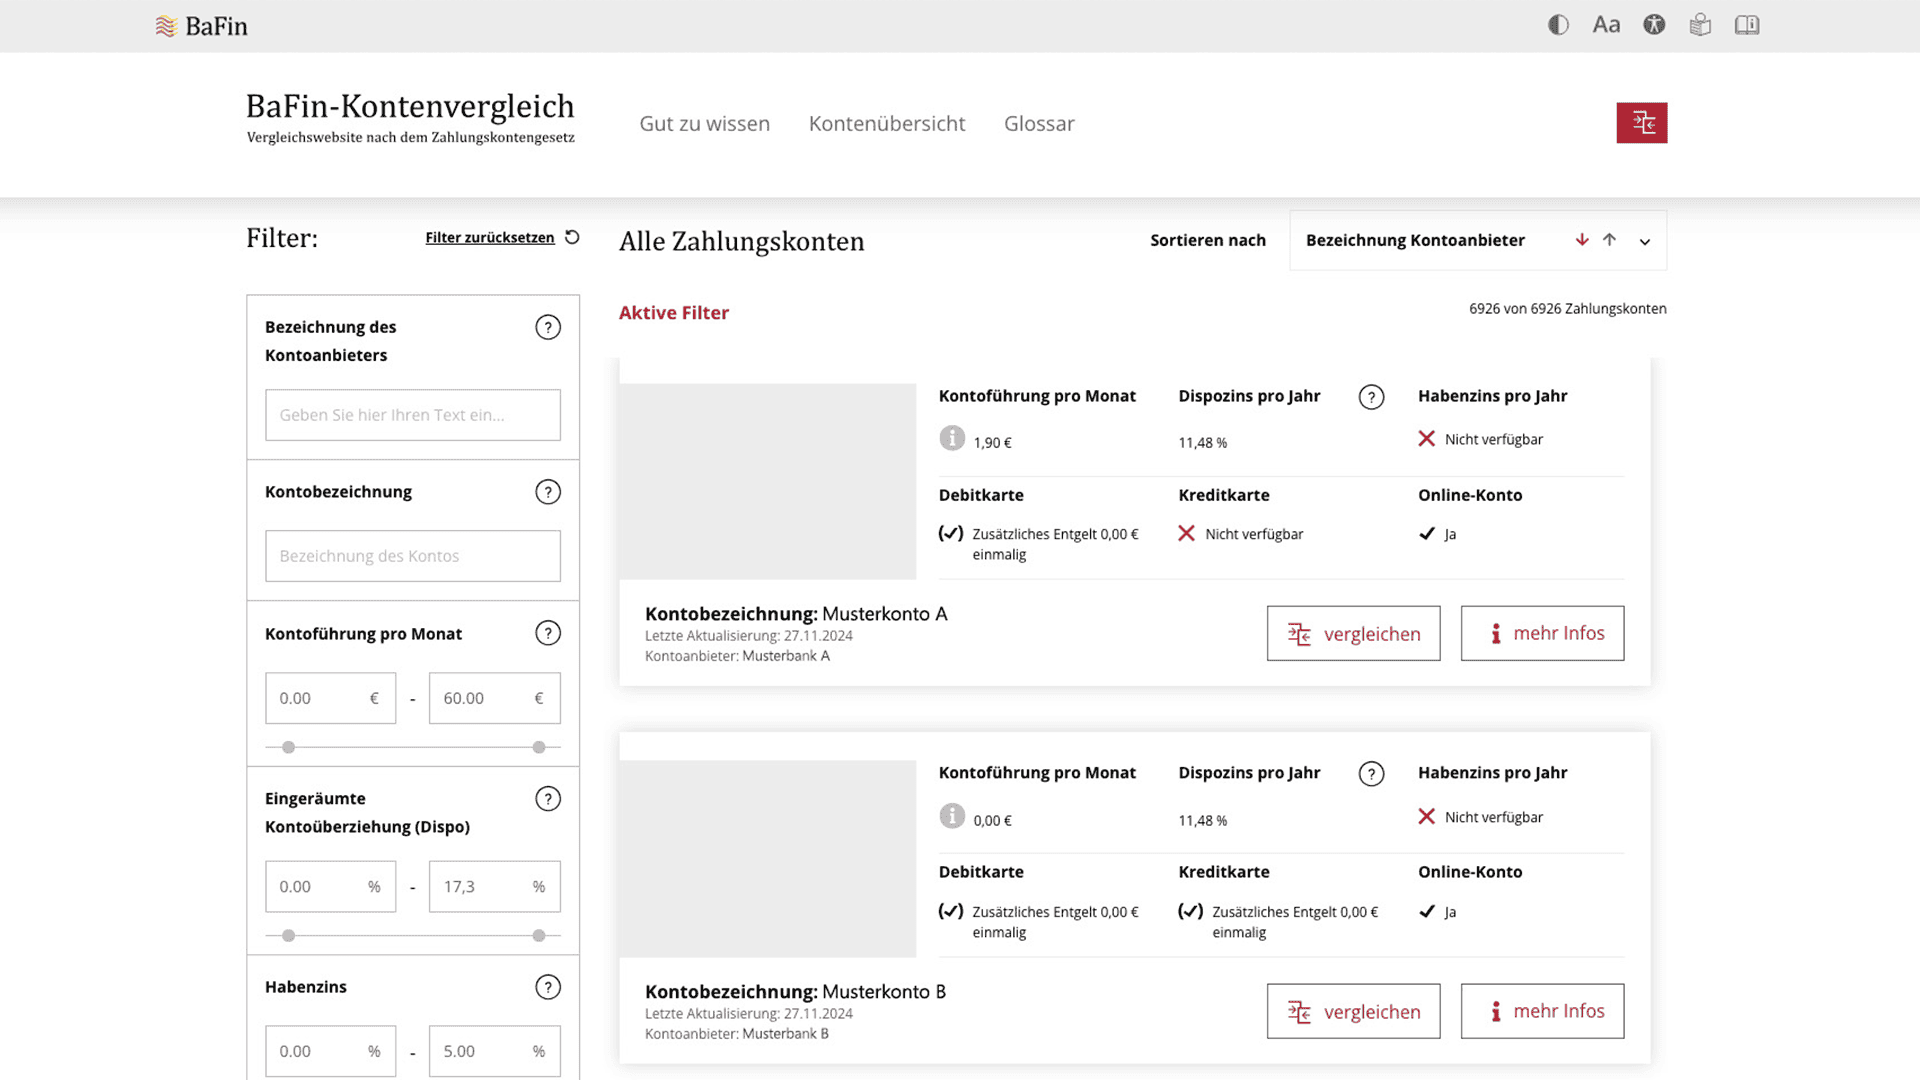The image size is (1920, 1080).
Task: Click Kontoanbieter: Musterbank A text
Action: [738, 656]
